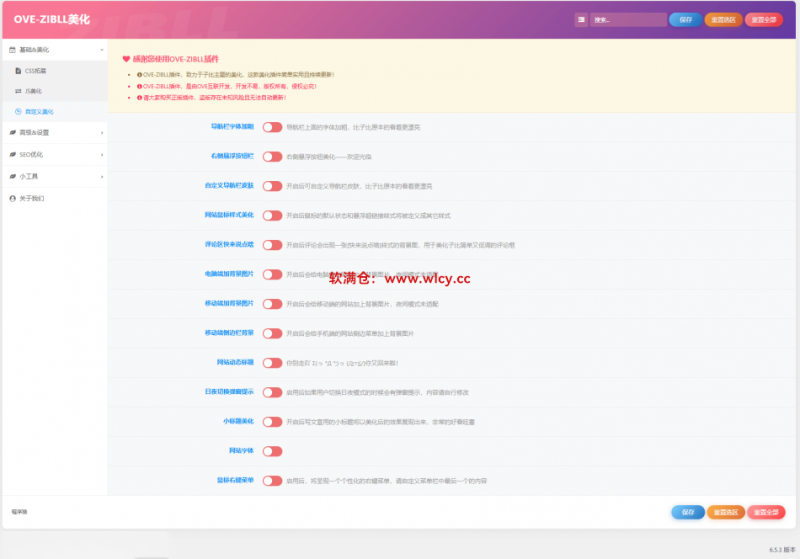Click the CSS拓展 file icon
This screenshot has width=800, height=559.
click(19, 71)
